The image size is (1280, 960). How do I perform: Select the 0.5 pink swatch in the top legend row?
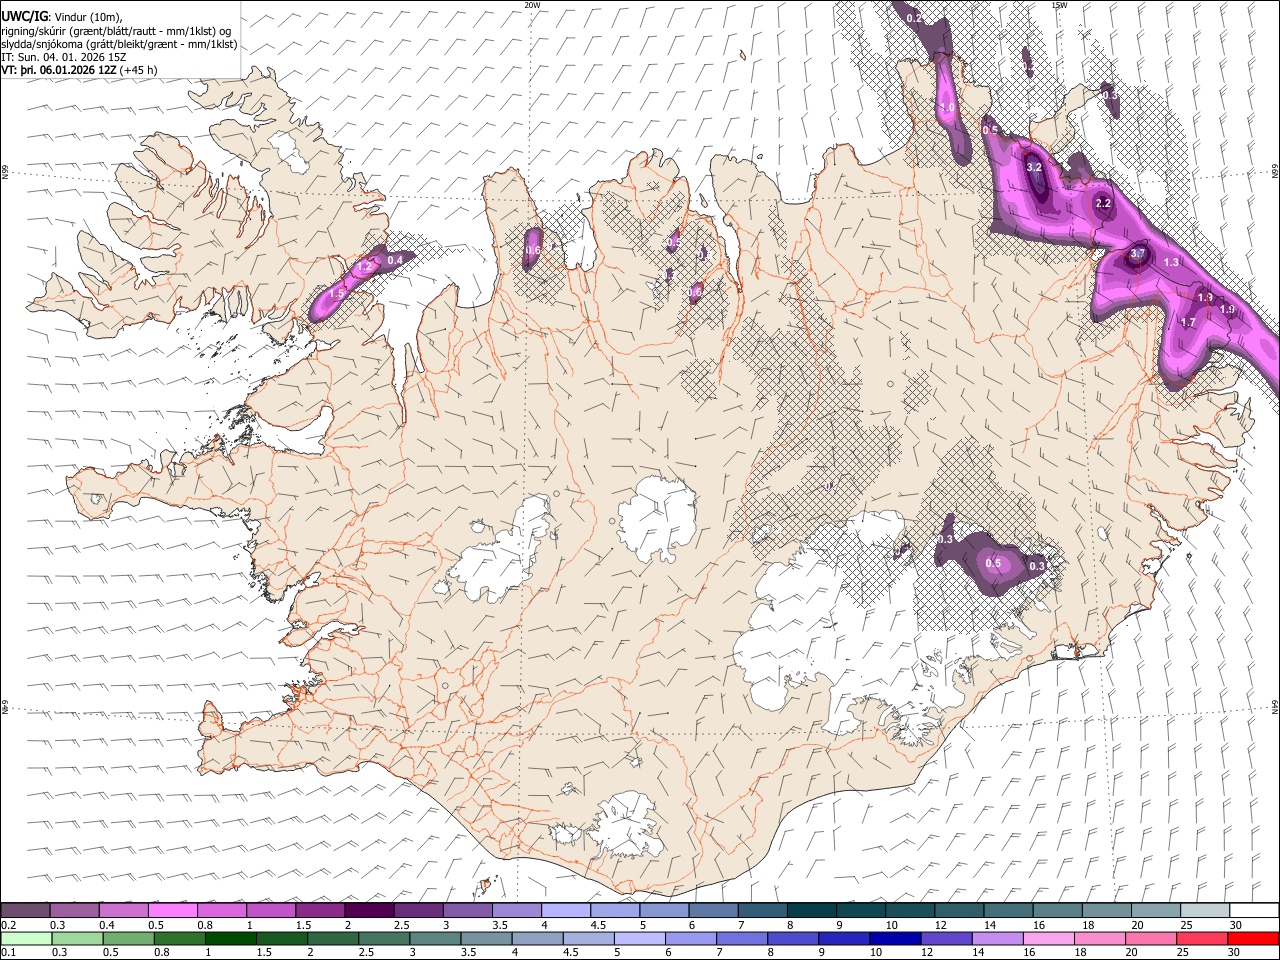click(x=173, y=910)
